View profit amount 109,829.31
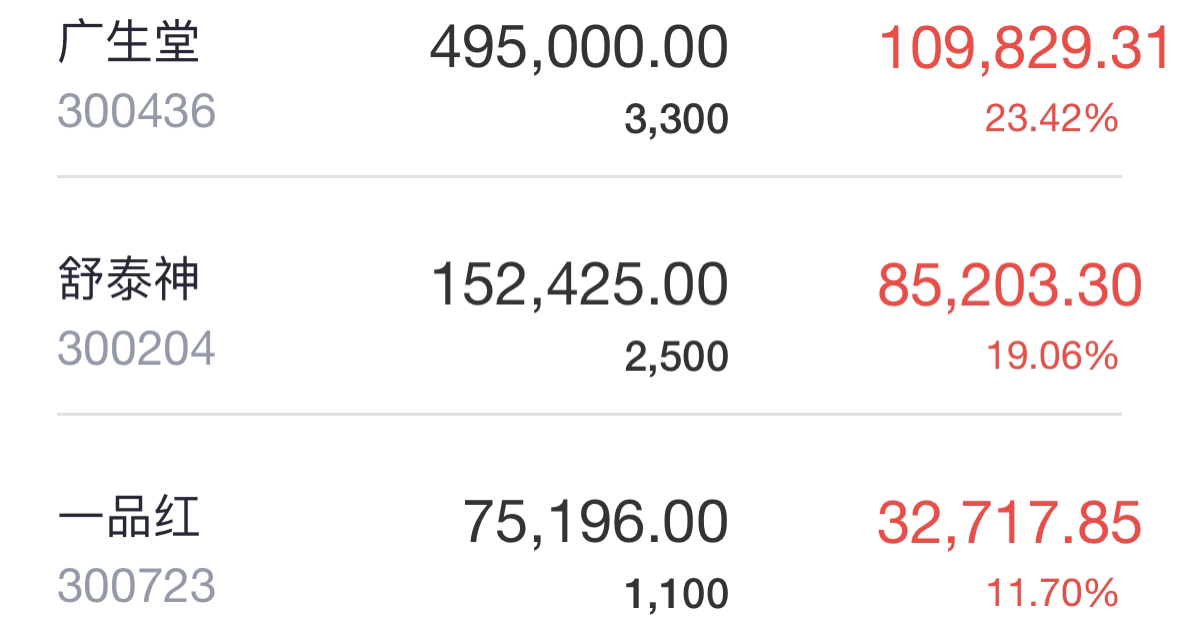 [x=1023, y=47]
